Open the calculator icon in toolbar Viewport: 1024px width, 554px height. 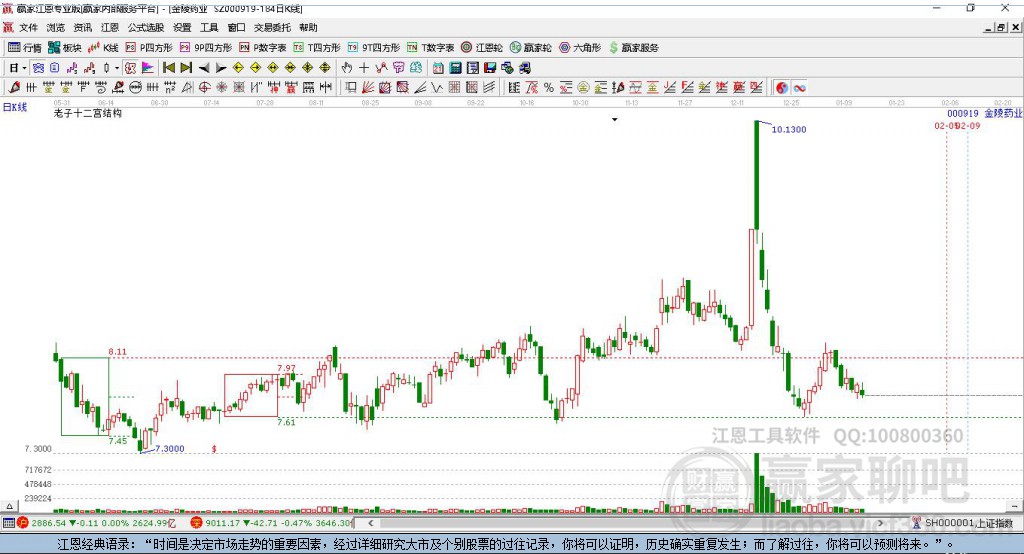[x=455, y=68]
